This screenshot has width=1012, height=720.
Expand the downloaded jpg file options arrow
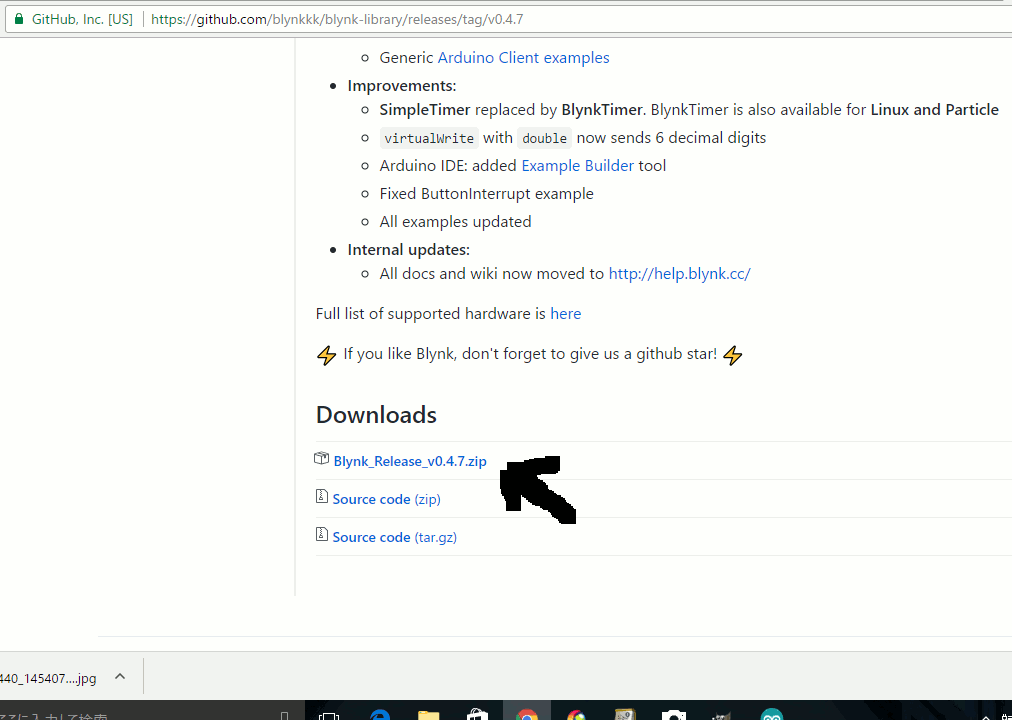120,676
